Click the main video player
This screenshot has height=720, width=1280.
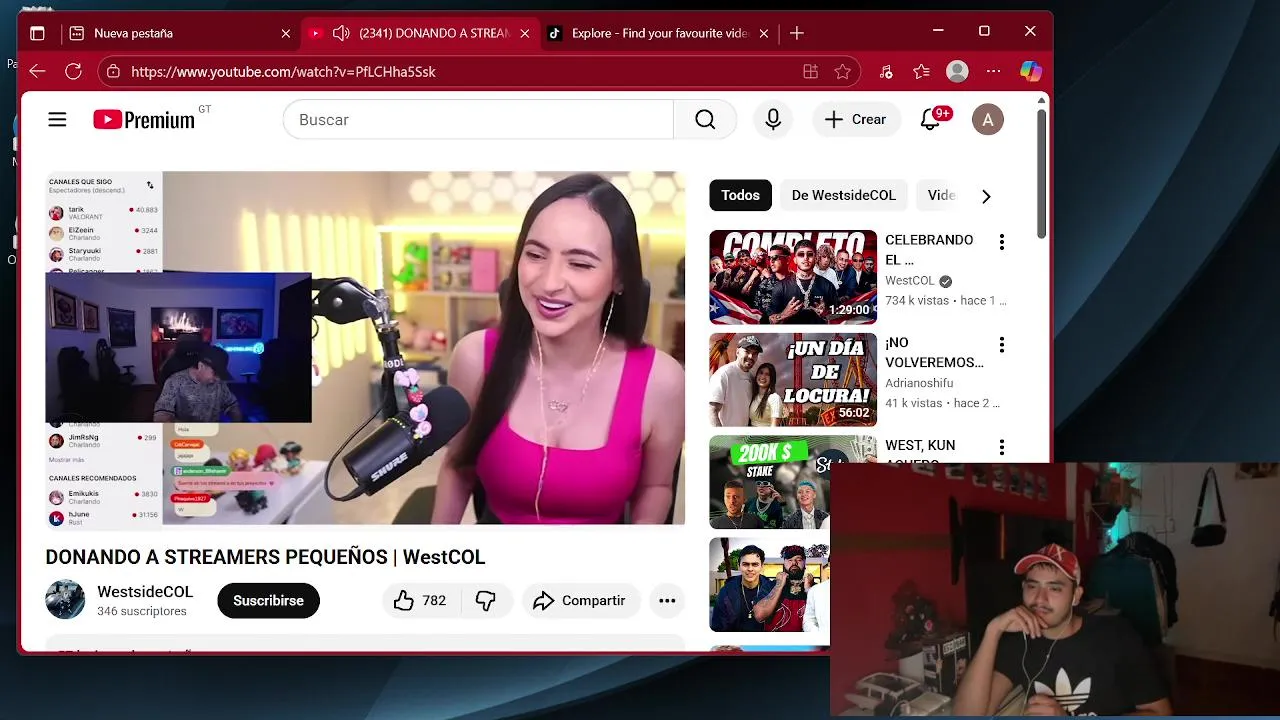click(365, 348)
